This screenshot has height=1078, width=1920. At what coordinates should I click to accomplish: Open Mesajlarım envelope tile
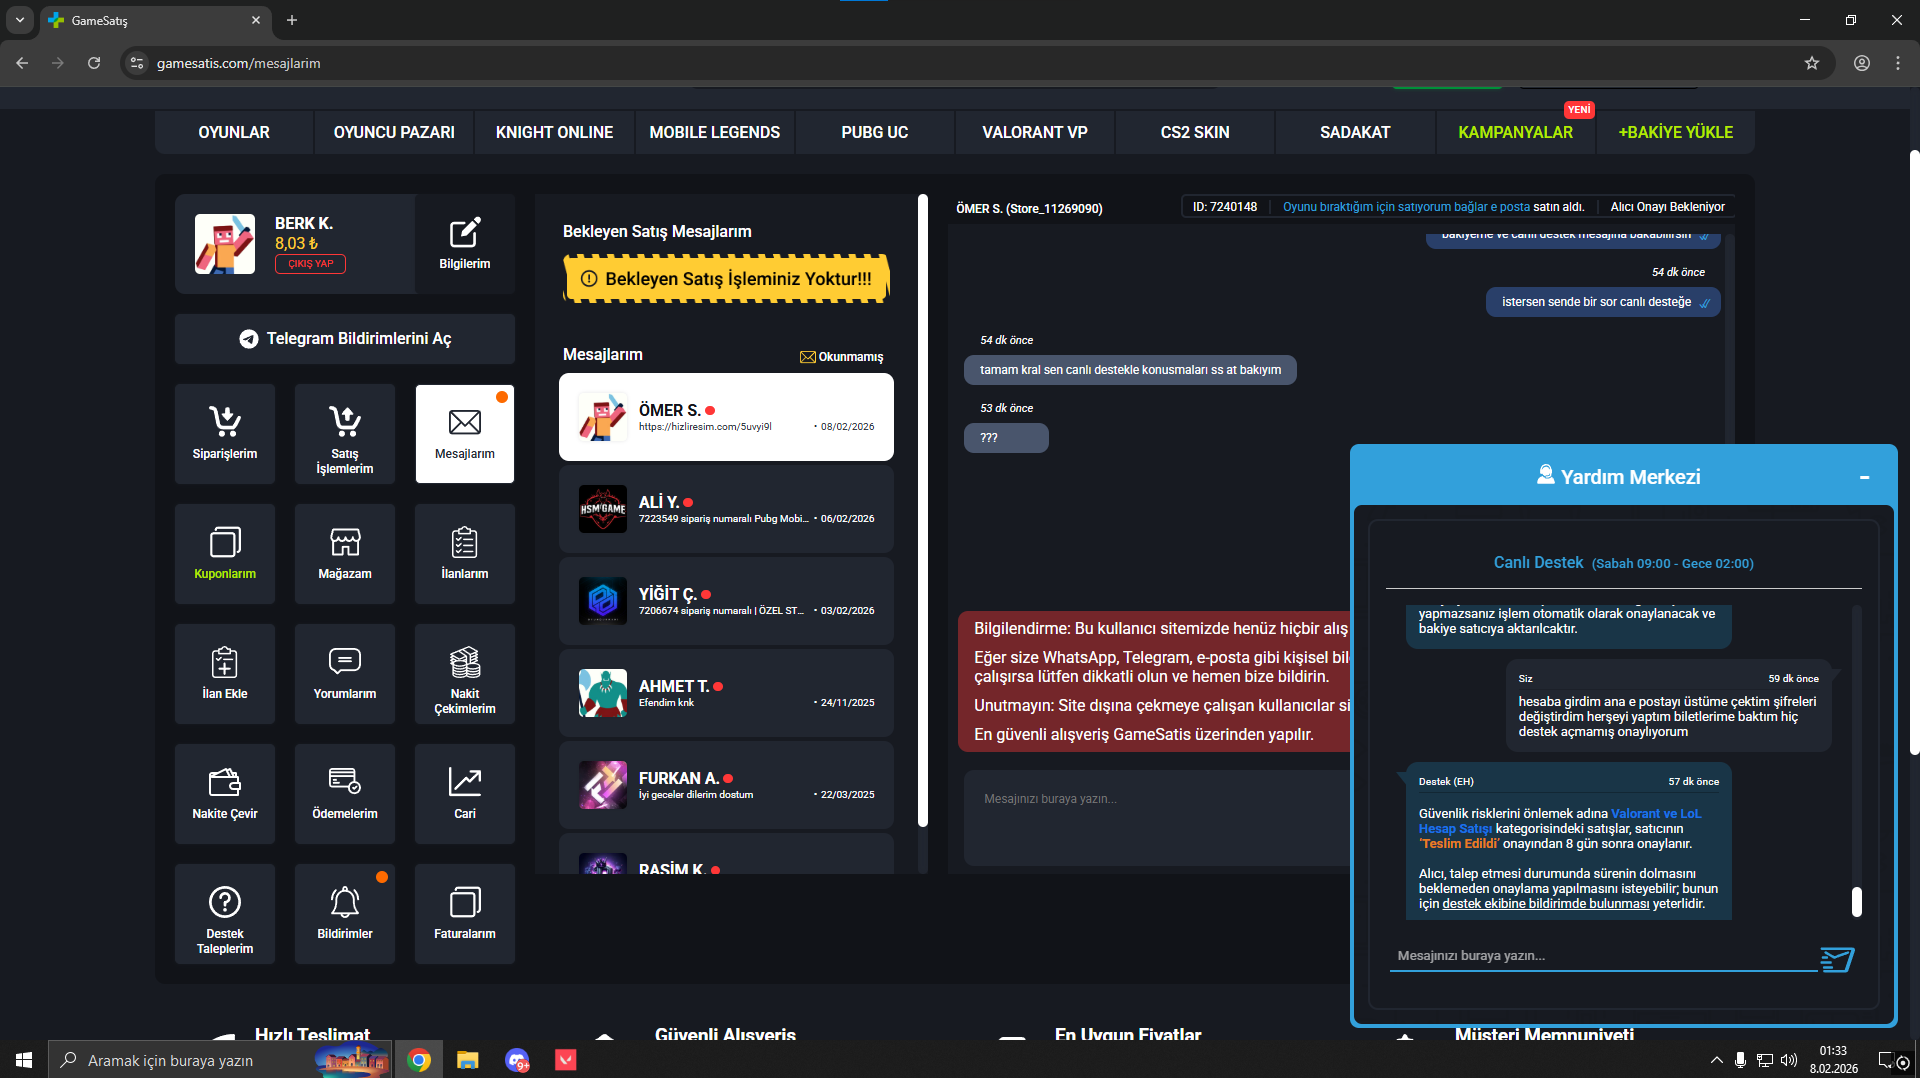(465, 434)
